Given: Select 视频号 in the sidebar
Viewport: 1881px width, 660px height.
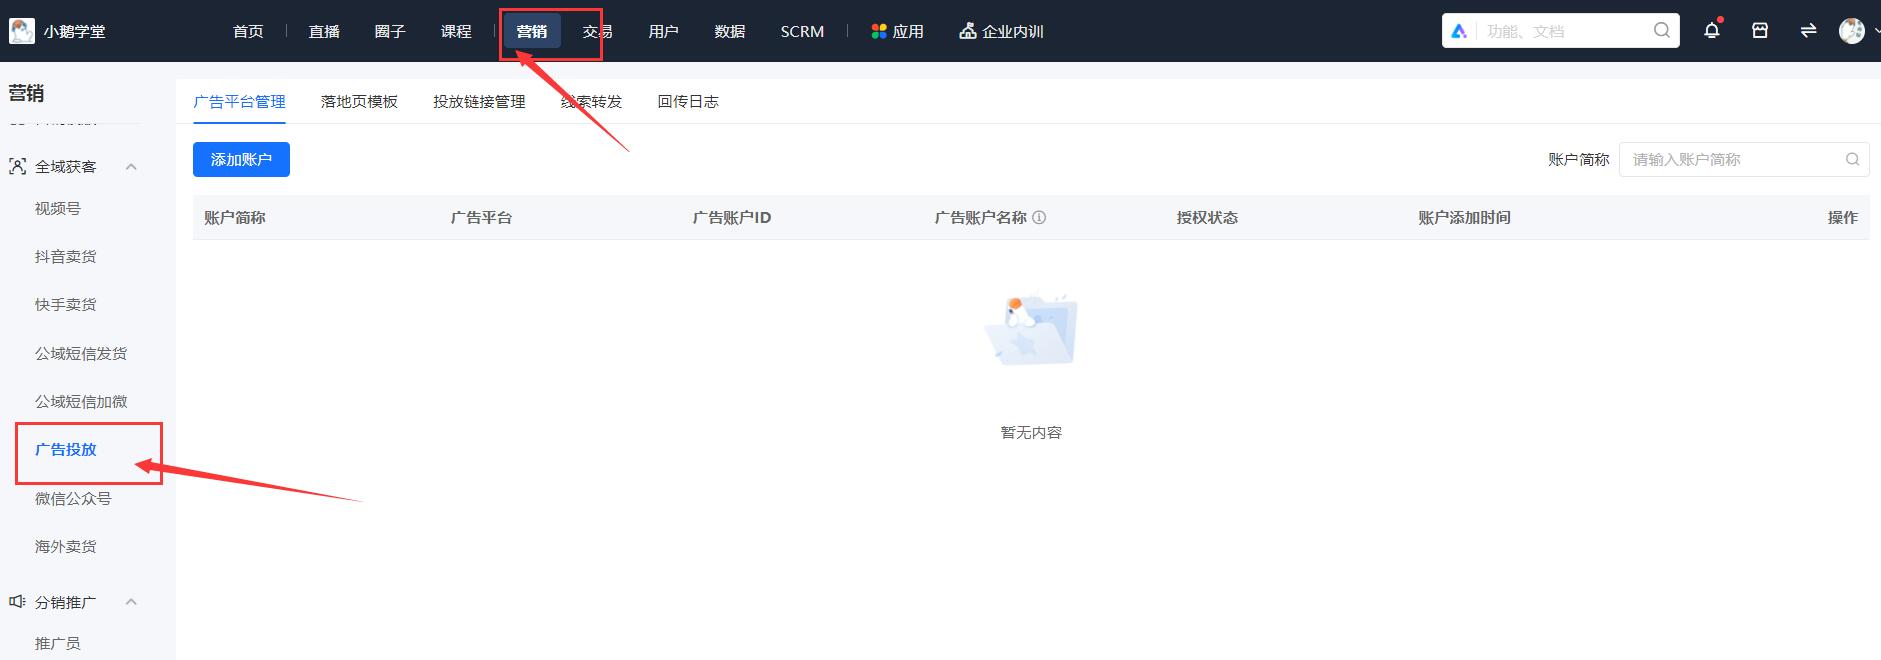Looking at the screenshot, I should 58,209.
